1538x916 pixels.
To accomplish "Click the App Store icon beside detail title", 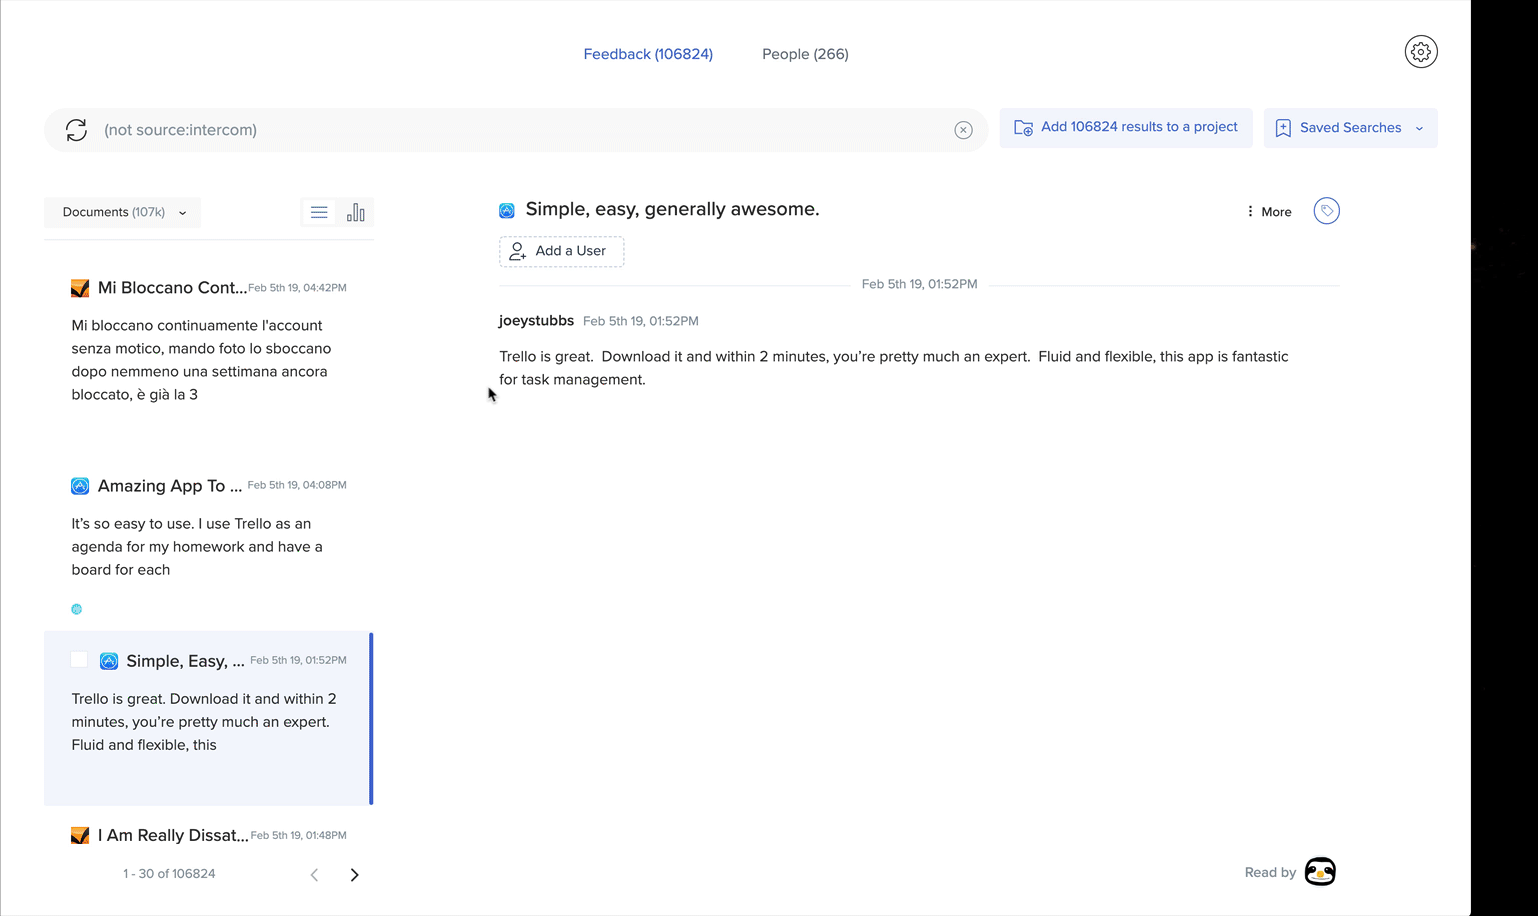I will click(507, 210).
